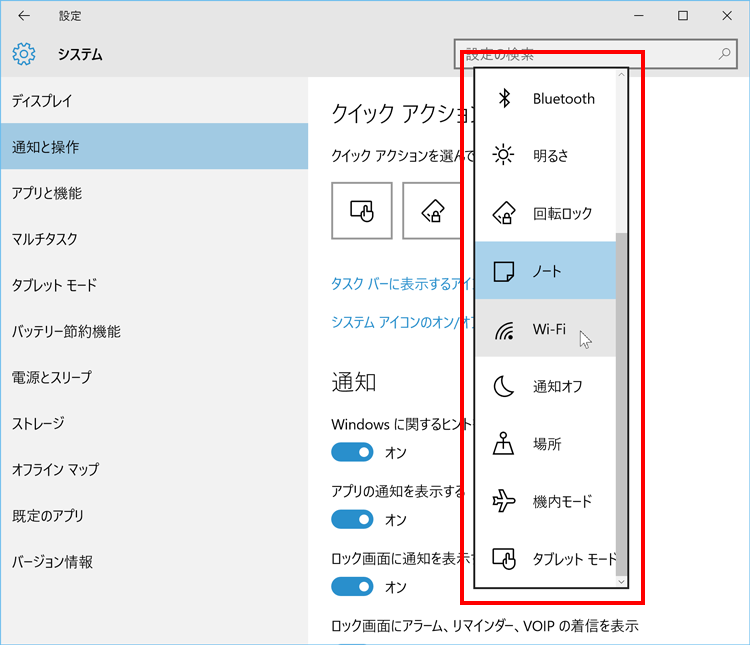Open ディスプレイ (Display) settings page
The image size is (750, 645).
(x=42, y=101)
